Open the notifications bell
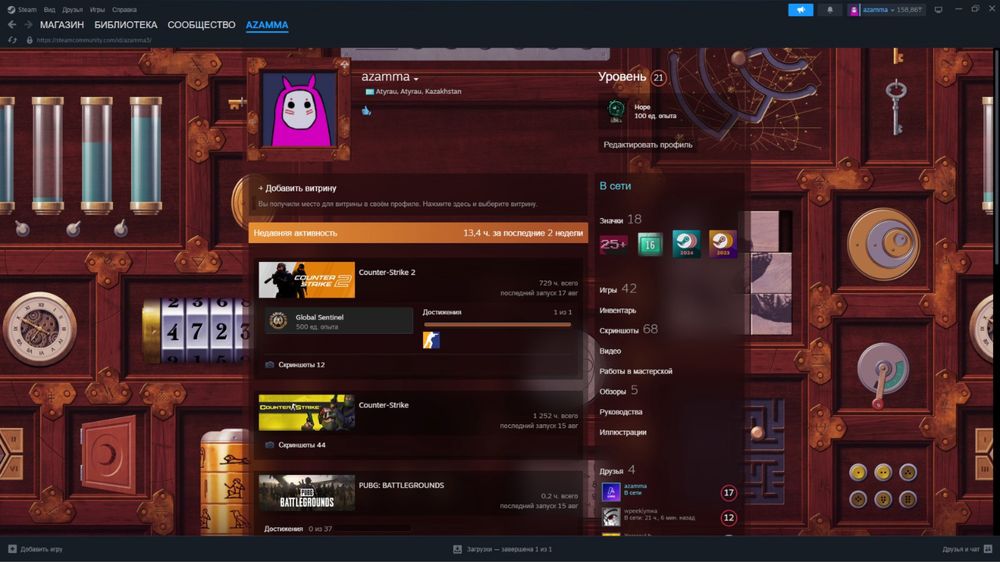Viewport: 1000px width, 562px height. click(830, 10)
